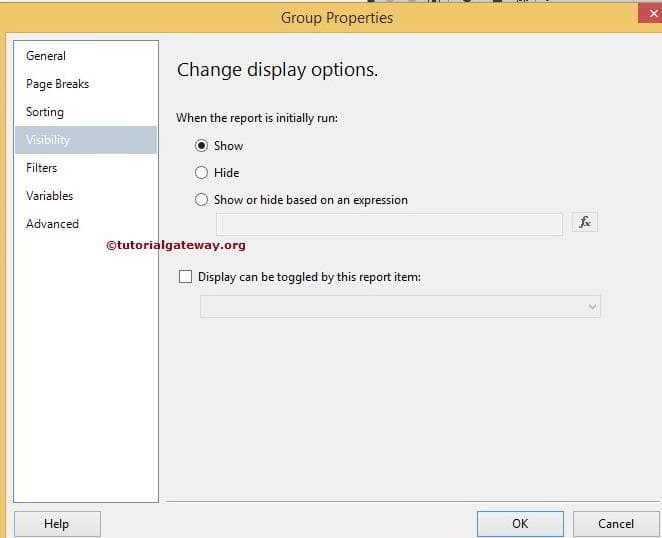Switch to the Variables page
The width and height of the screenshot is (662, 538).
[x=86, y=196]
